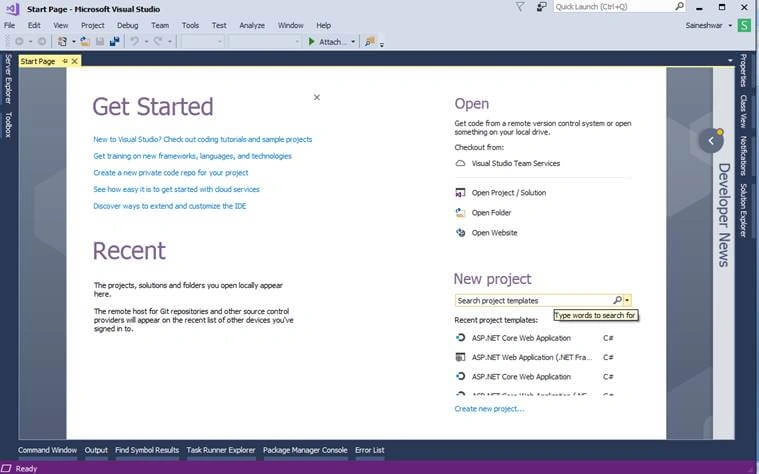Screen dimensions: 759x474
Task: Open the Tools menu
Action: pos(190,25)
